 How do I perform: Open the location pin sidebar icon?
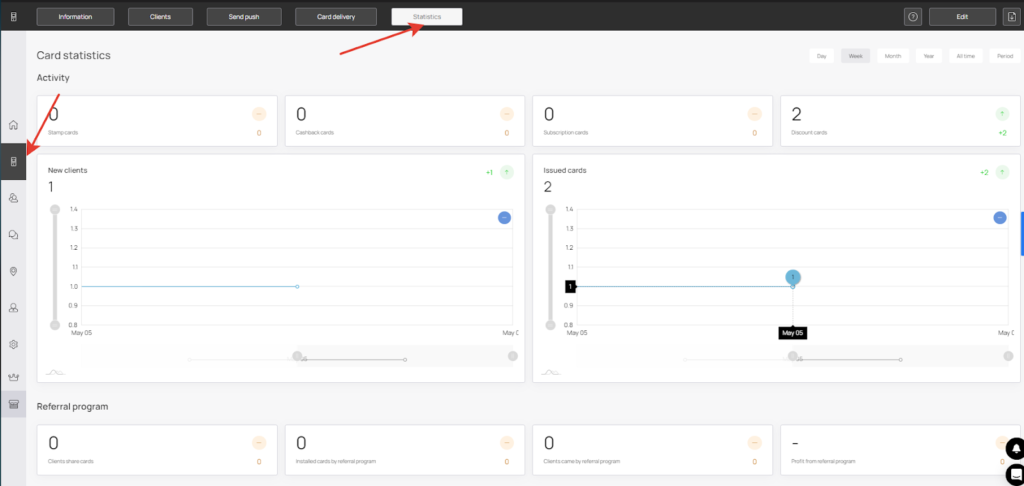(x=13, y=272)
